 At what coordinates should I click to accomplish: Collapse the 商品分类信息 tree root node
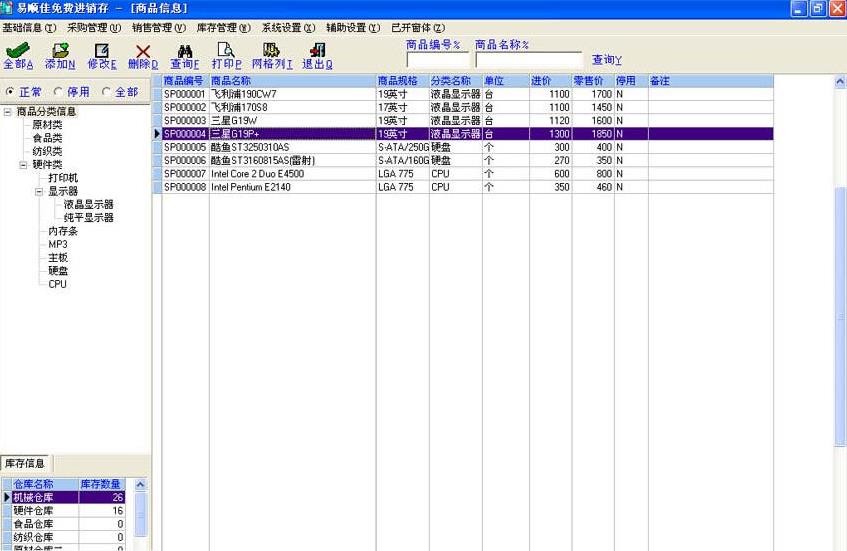pyautogui.click(x=8, y=112)
